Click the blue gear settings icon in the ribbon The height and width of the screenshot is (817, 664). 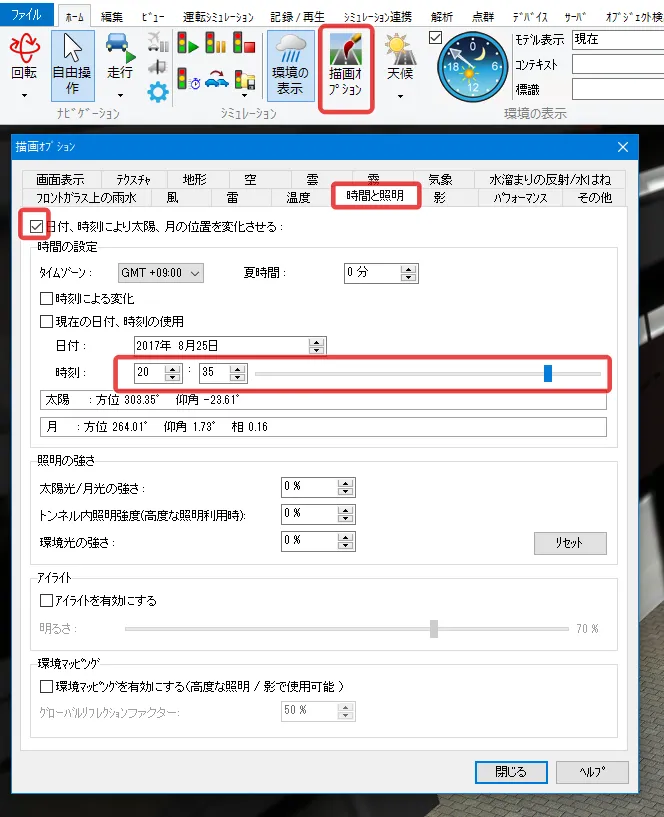pyautogui.click(x=157, y=93)
